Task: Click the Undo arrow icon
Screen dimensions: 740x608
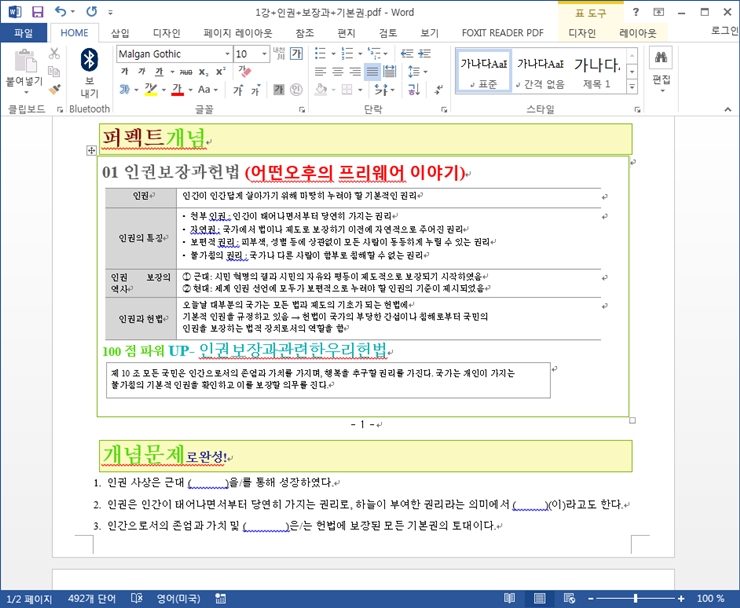Action: click(x=60, y=11)
